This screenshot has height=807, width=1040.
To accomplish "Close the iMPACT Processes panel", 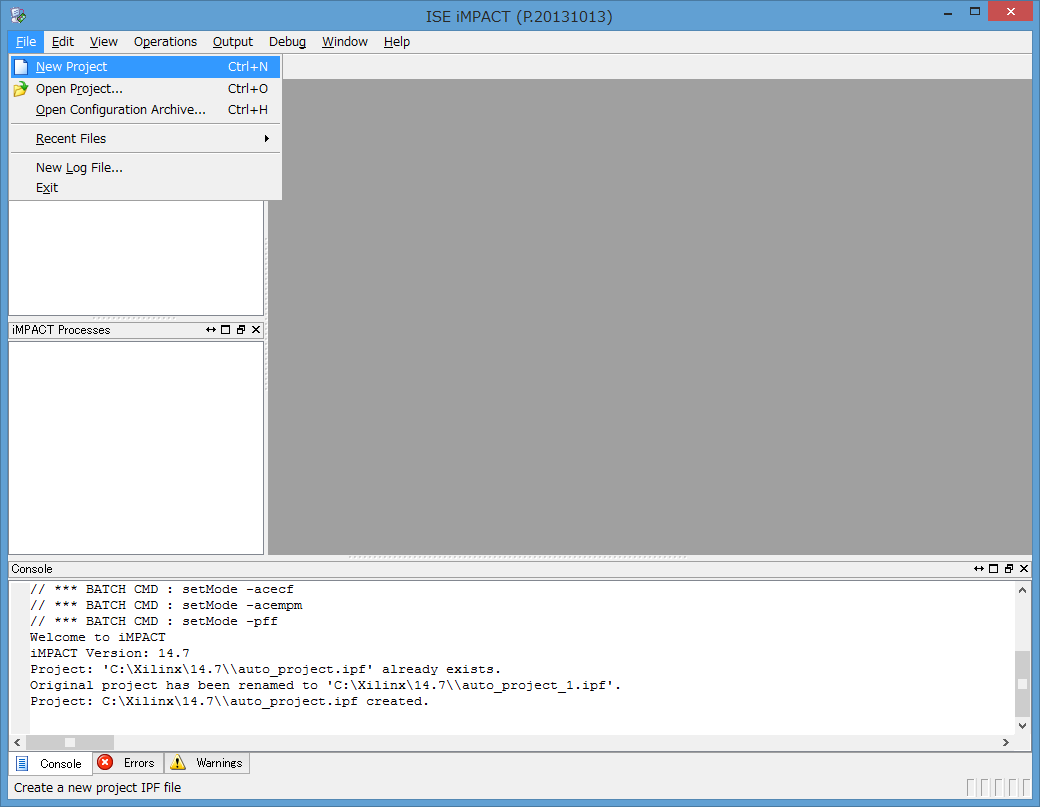I will point(256,330).
